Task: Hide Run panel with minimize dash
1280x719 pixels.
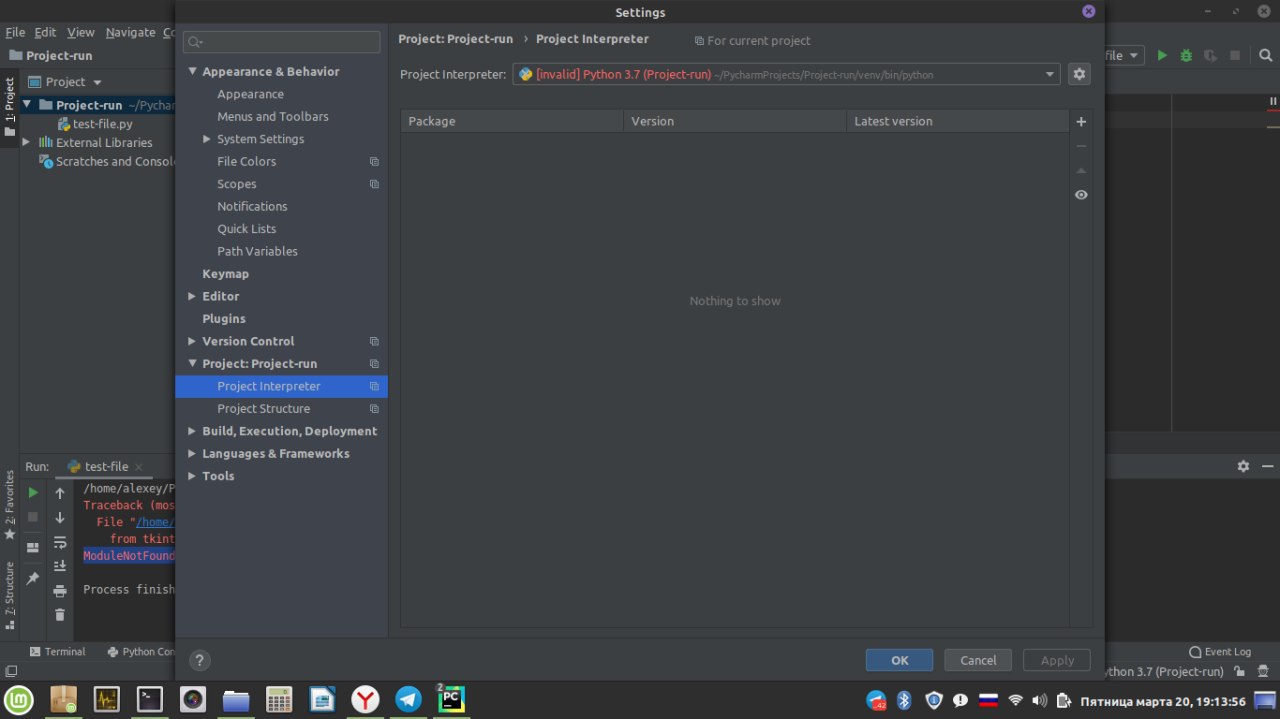Action: tap(1267, 466)
